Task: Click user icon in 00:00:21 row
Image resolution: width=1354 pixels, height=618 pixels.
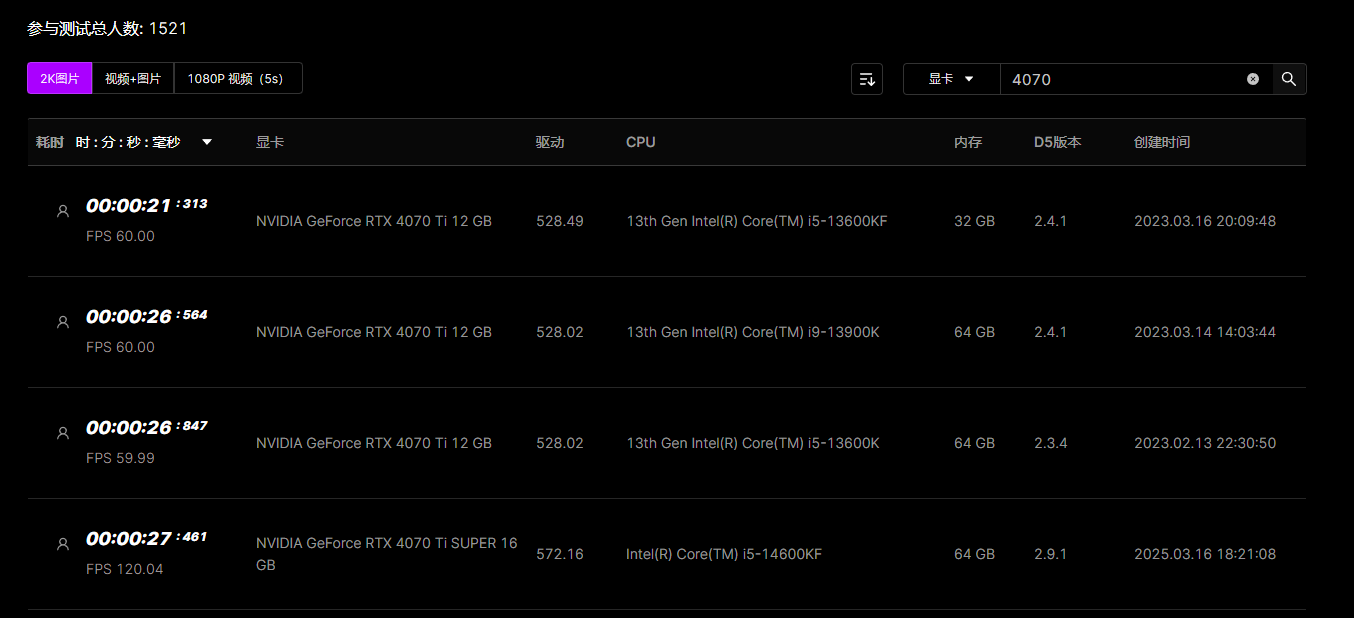Action: tap(63, 211)
